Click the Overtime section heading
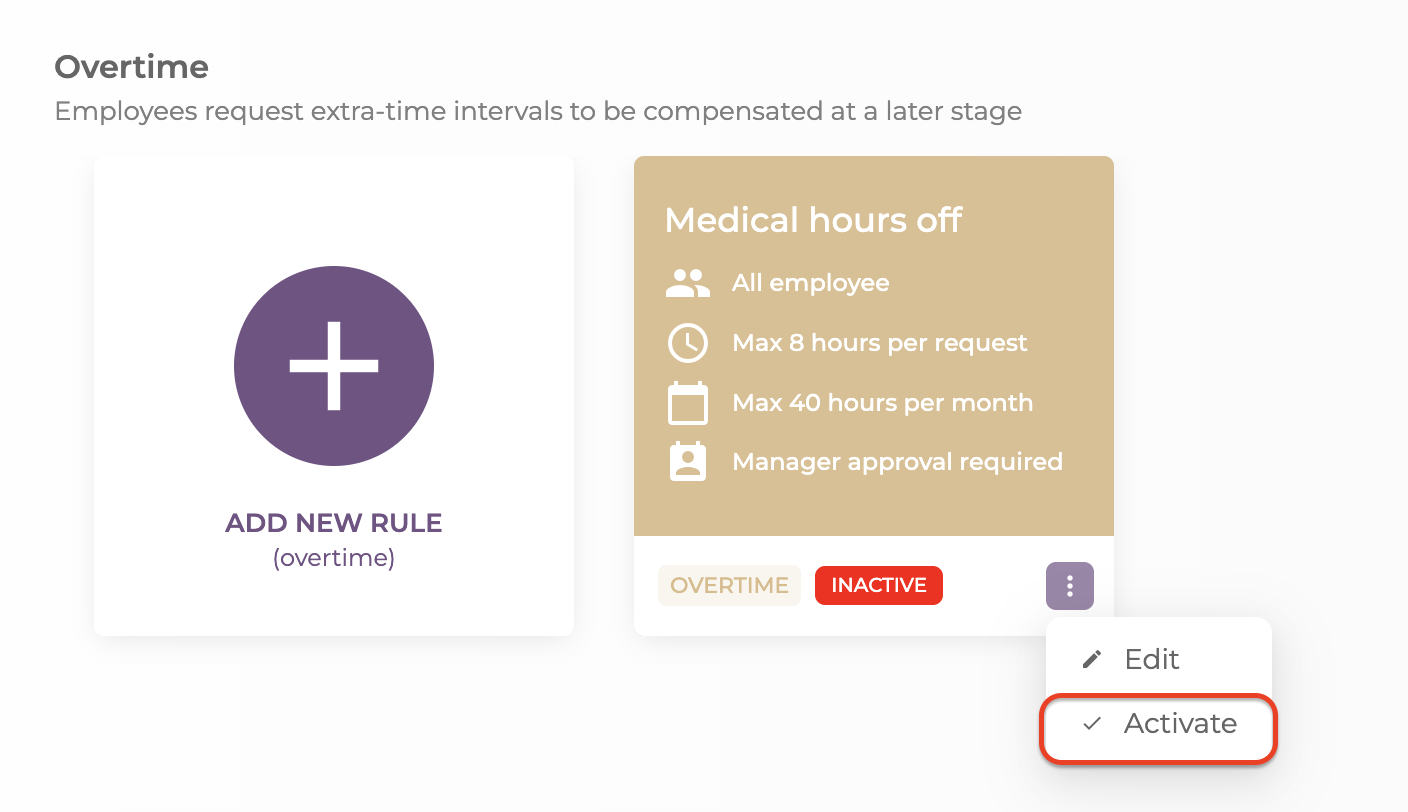 pos(131,67)
